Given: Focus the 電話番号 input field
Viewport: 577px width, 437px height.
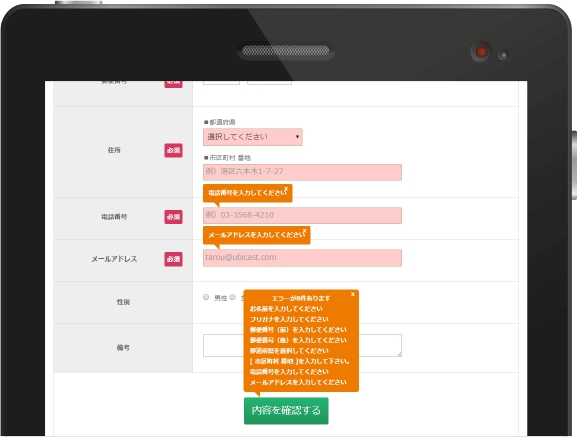Looking at the screenshot, I should tap(302, 215).
